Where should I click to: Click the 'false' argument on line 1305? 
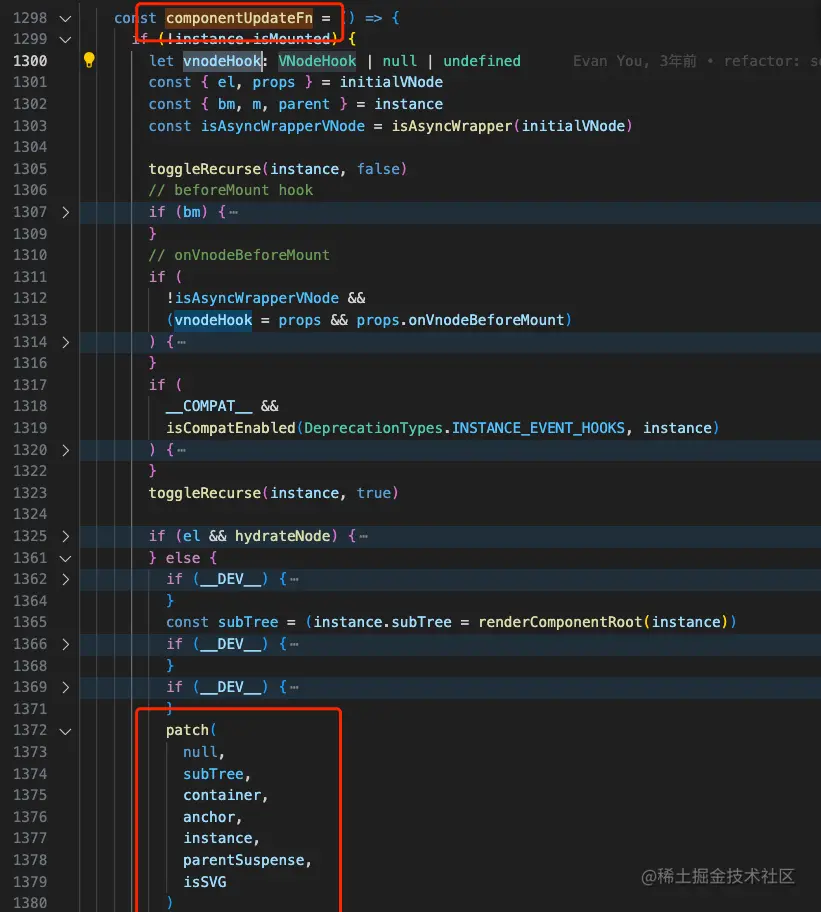379,169
